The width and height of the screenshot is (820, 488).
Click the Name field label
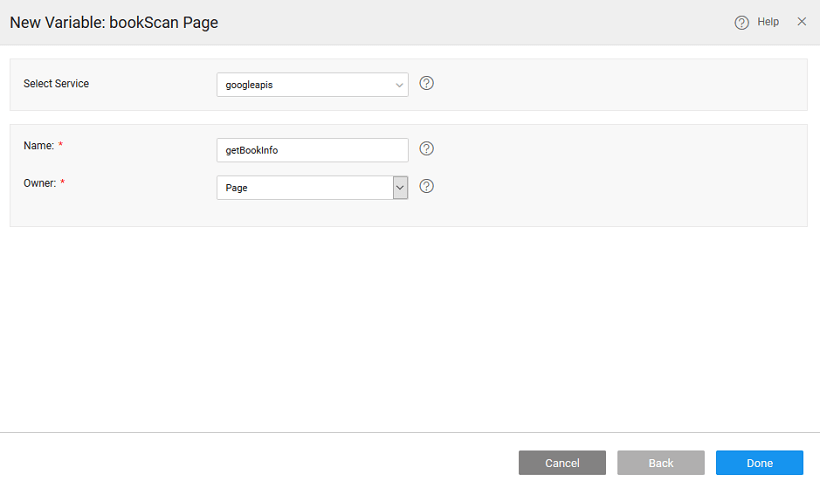coord(38,146)
